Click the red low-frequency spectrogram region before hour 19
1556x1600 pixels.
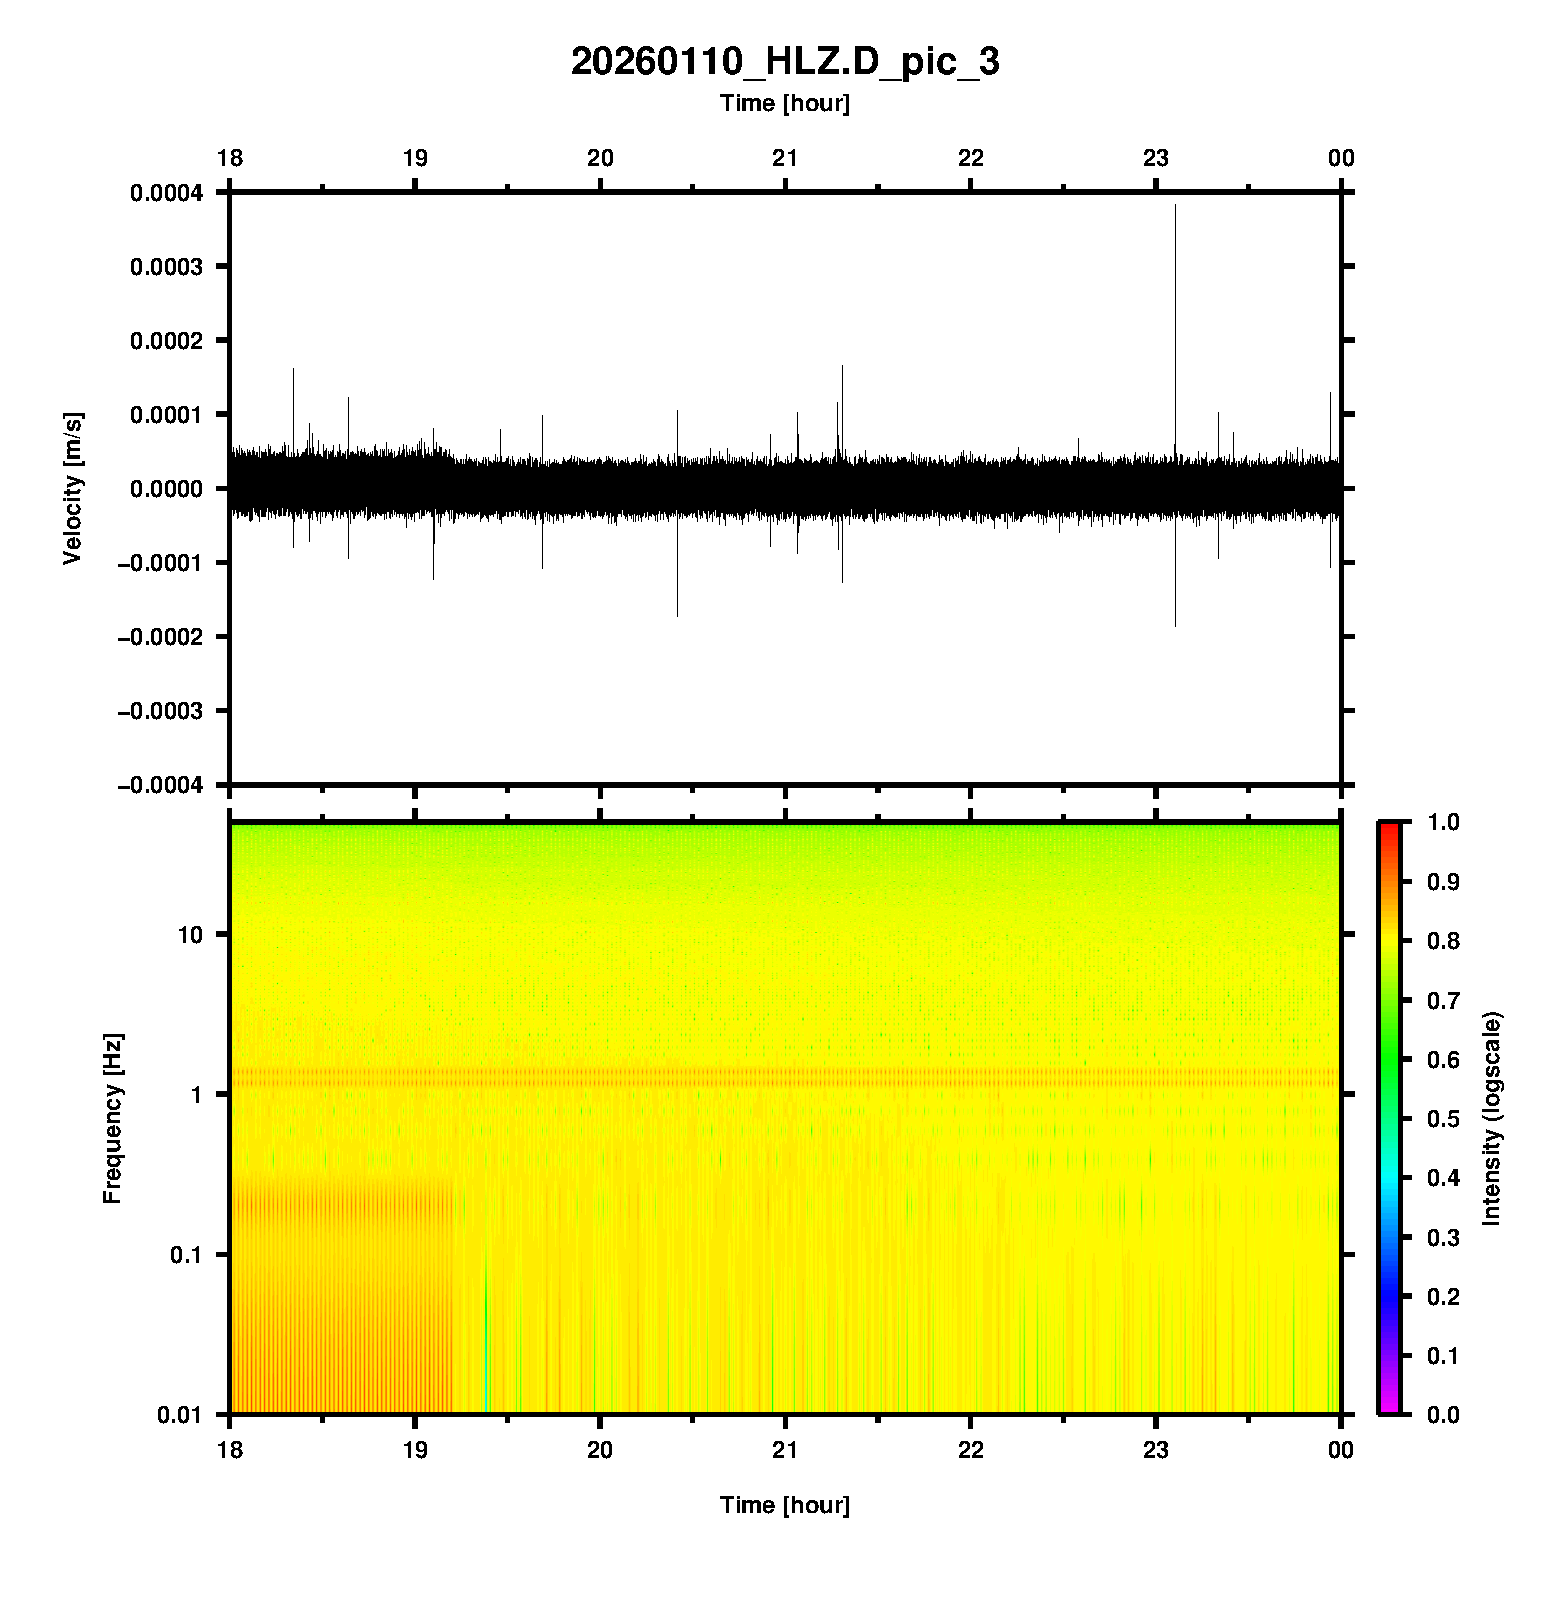coord(340,1300)
